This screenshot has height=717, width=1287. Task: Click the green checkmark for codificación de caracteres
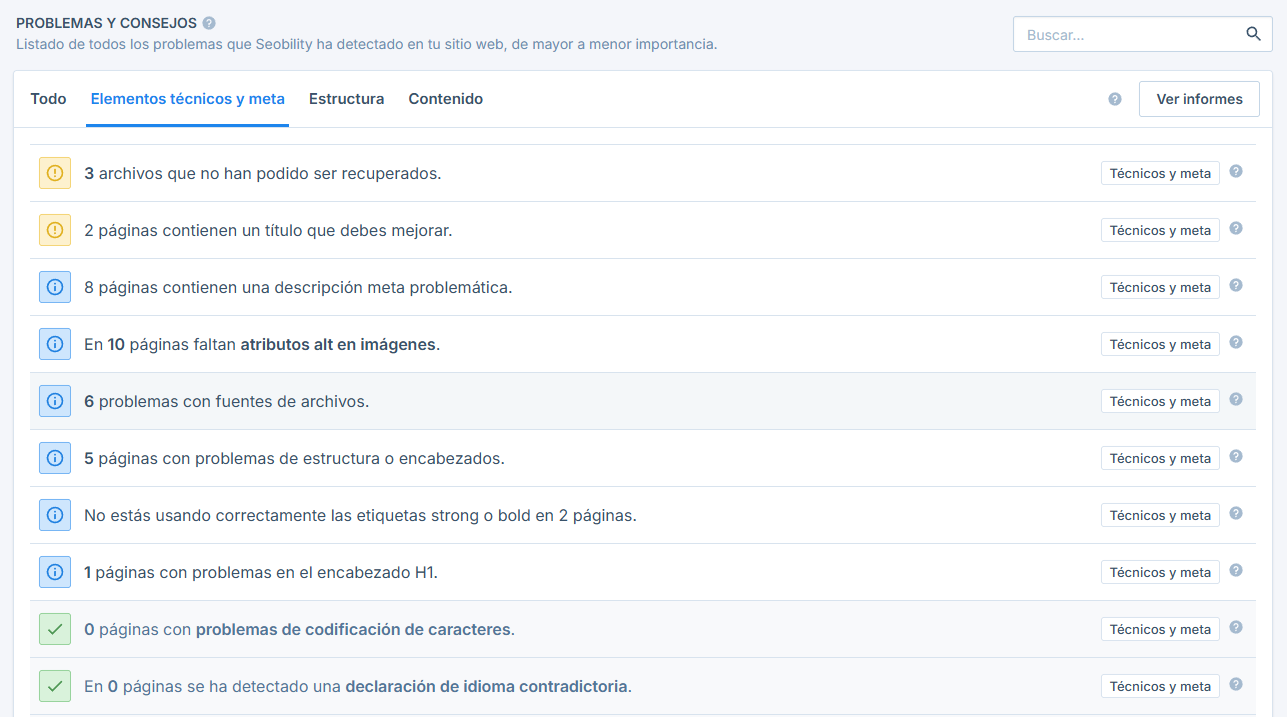54,628
